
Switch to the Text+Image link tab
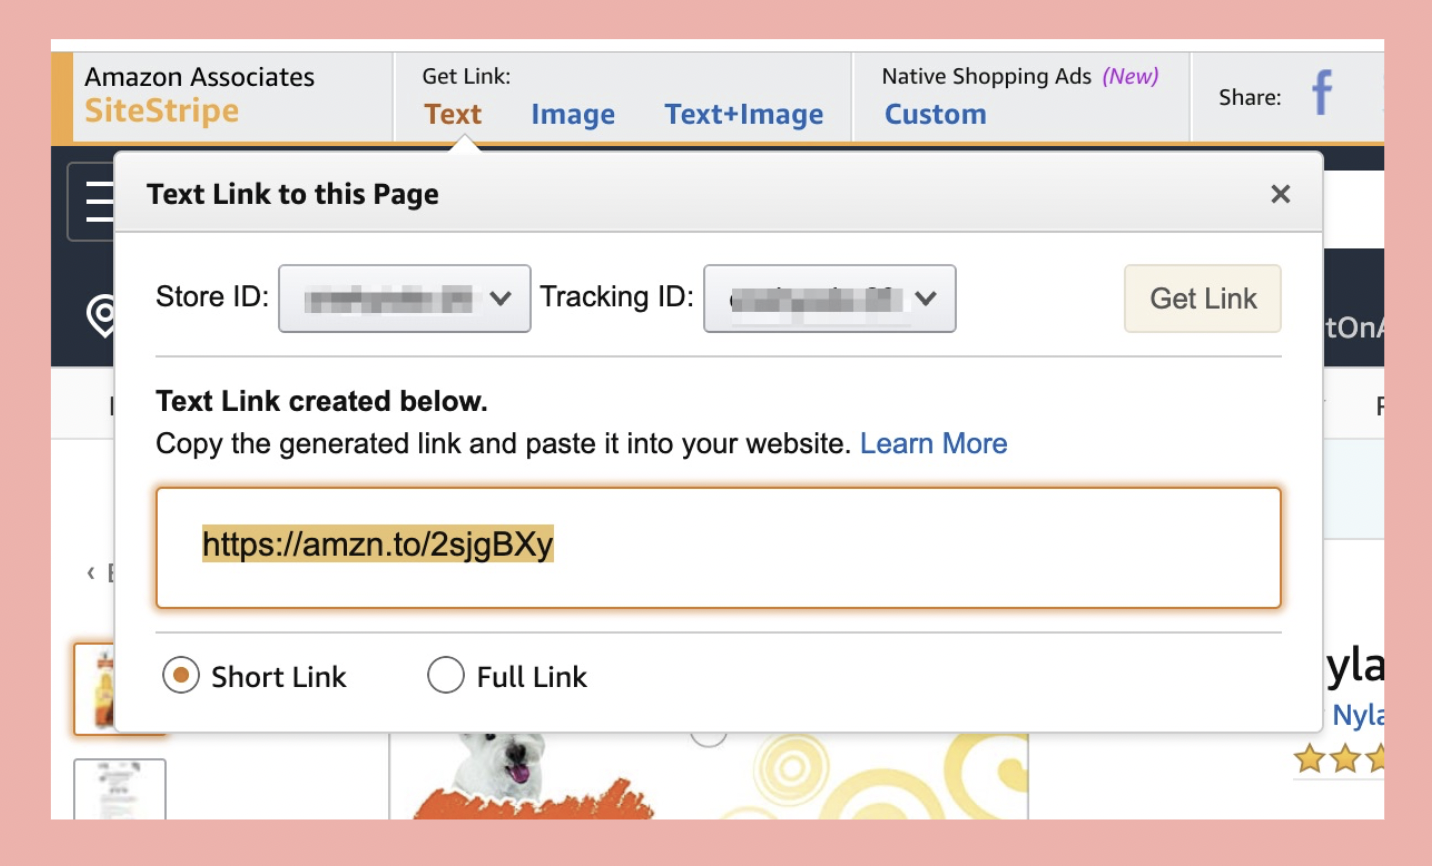click(x=743, y=114)
